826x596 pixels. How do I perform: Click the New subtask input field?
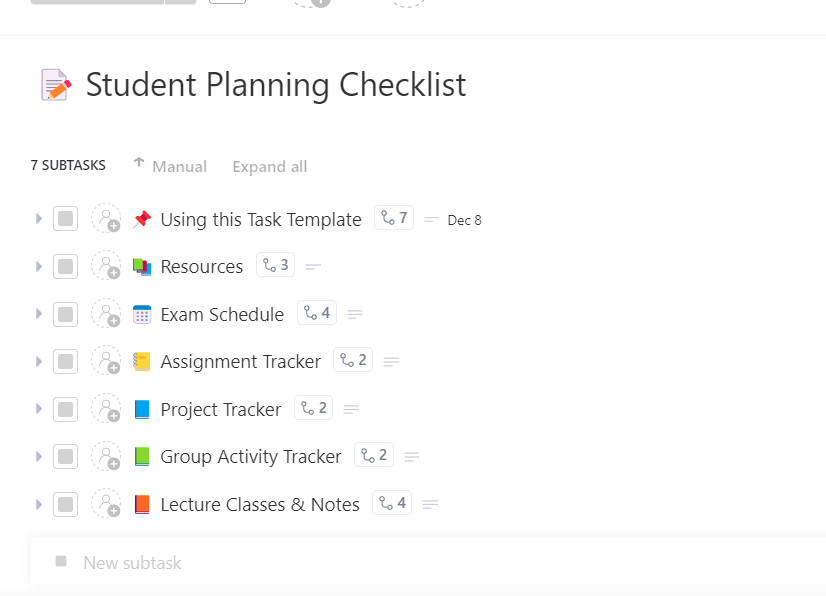(x=131, y=563)
